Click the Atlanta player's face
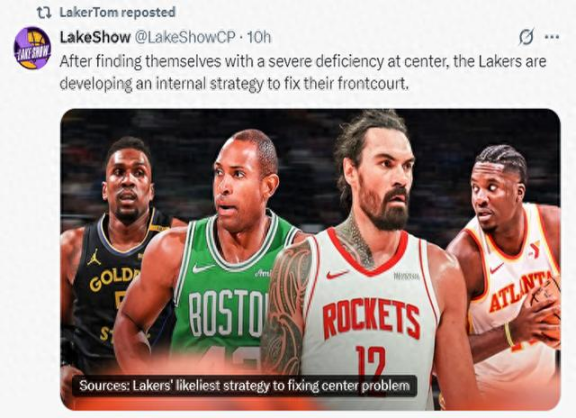 point(493,195)
